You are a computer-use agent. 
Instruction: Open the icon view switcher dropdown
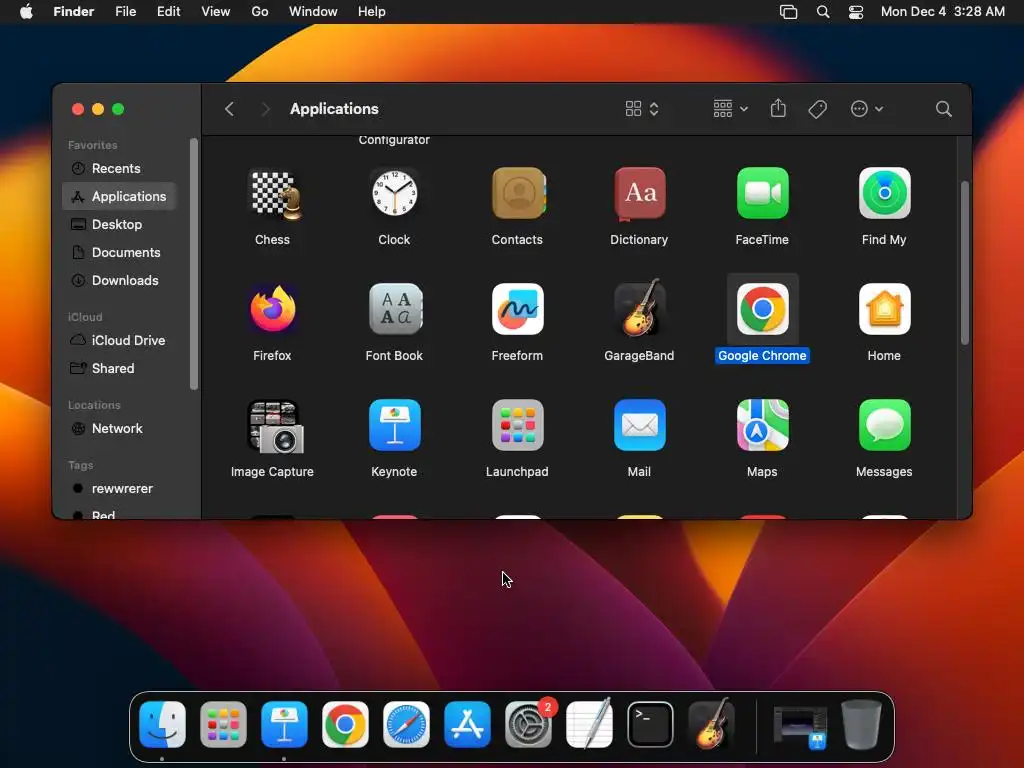(642, 109)
